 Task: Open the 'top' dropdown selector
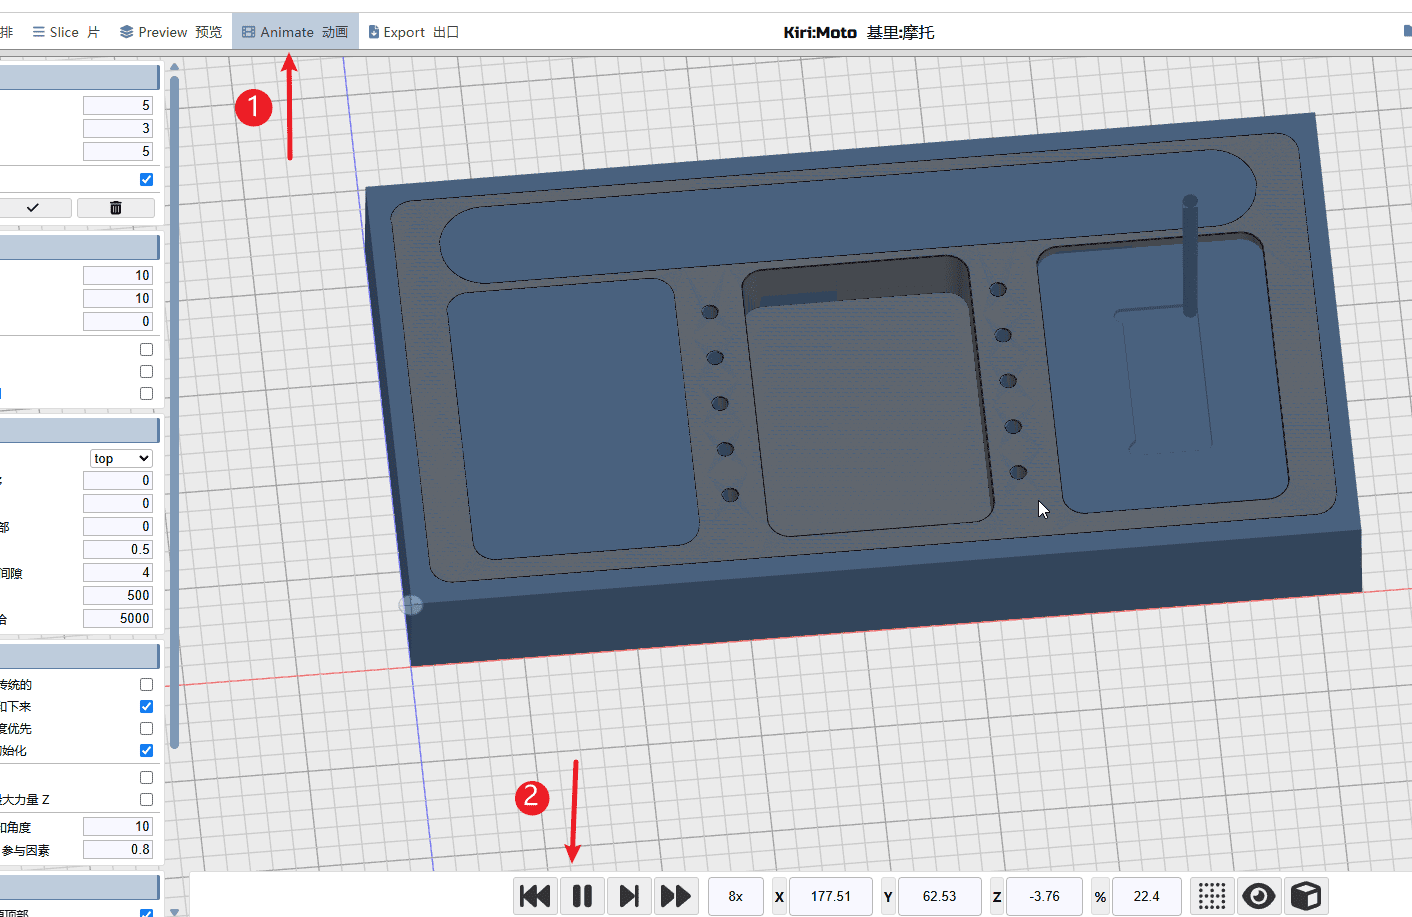121,458
